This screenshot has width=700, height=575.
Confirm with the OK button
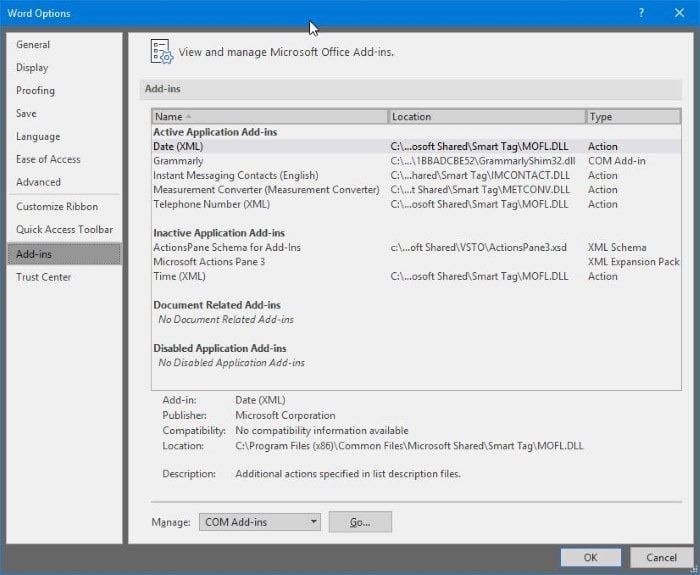590,558
